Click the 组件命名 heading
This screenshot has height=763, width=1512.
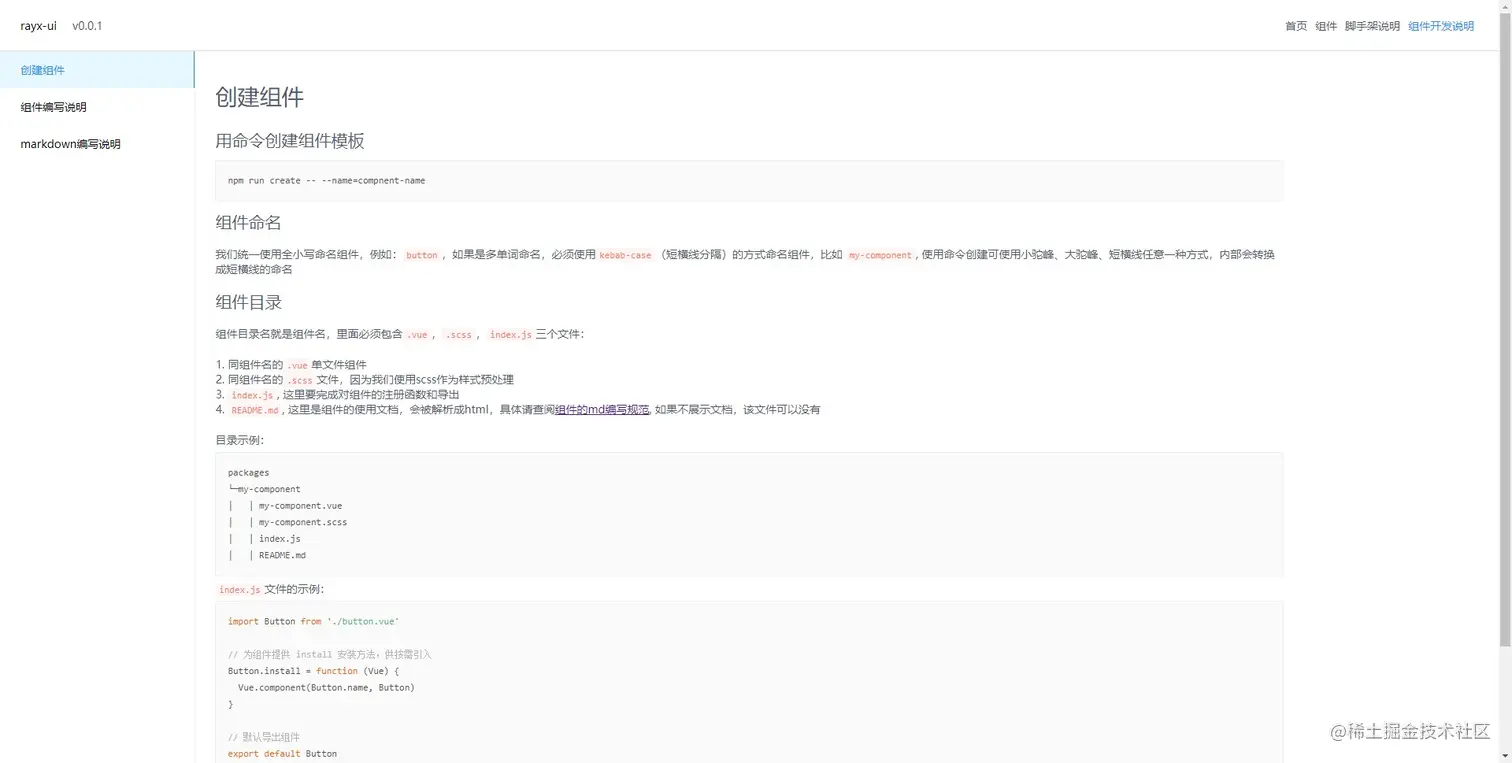pos(248,222)
